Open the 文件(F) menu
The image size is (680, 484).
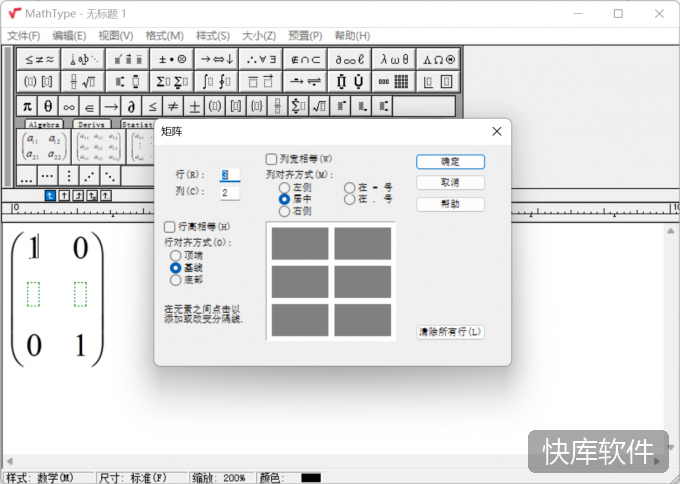[x=24, y=36]
